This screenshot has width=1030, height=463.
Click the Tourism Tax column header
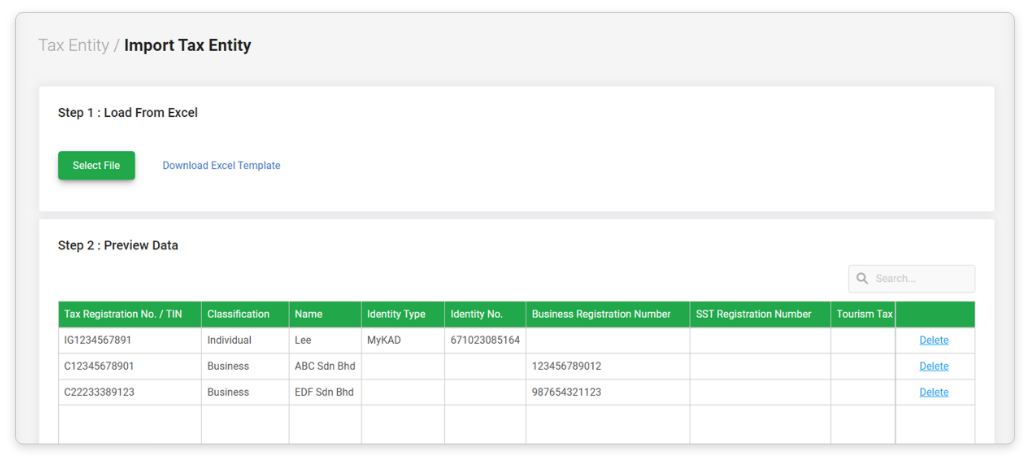[x=863, y=314]
